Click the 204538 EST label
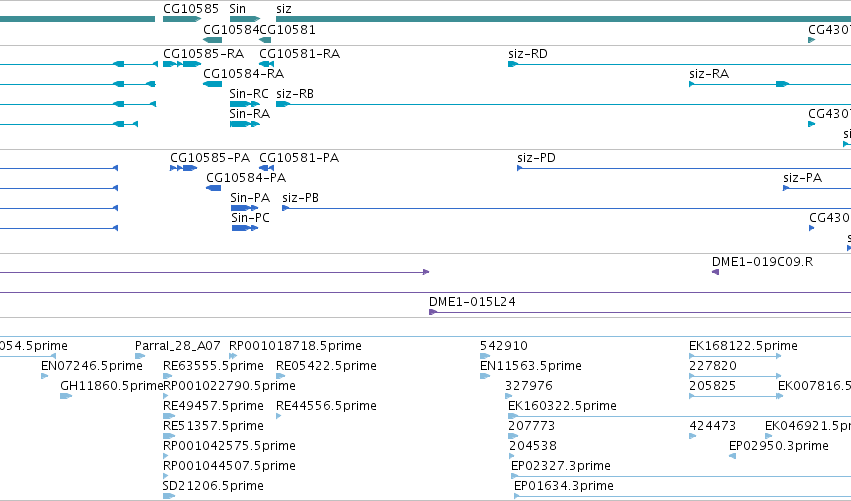This screenshot has width=851, height=501. [533, 446]
